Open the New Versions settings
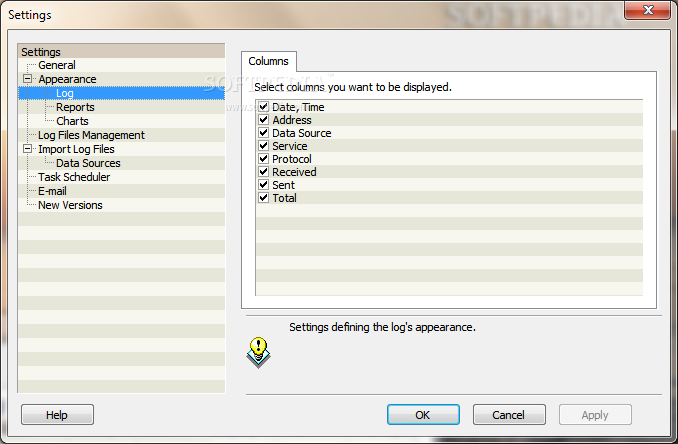678x444 pixels. [70, 205]
